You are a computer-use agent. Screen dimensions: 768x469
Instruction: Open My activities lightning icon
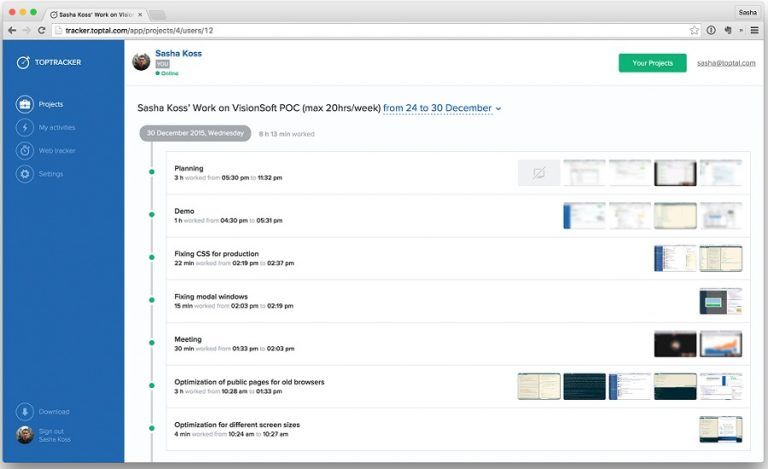click(x=24, y=127)
